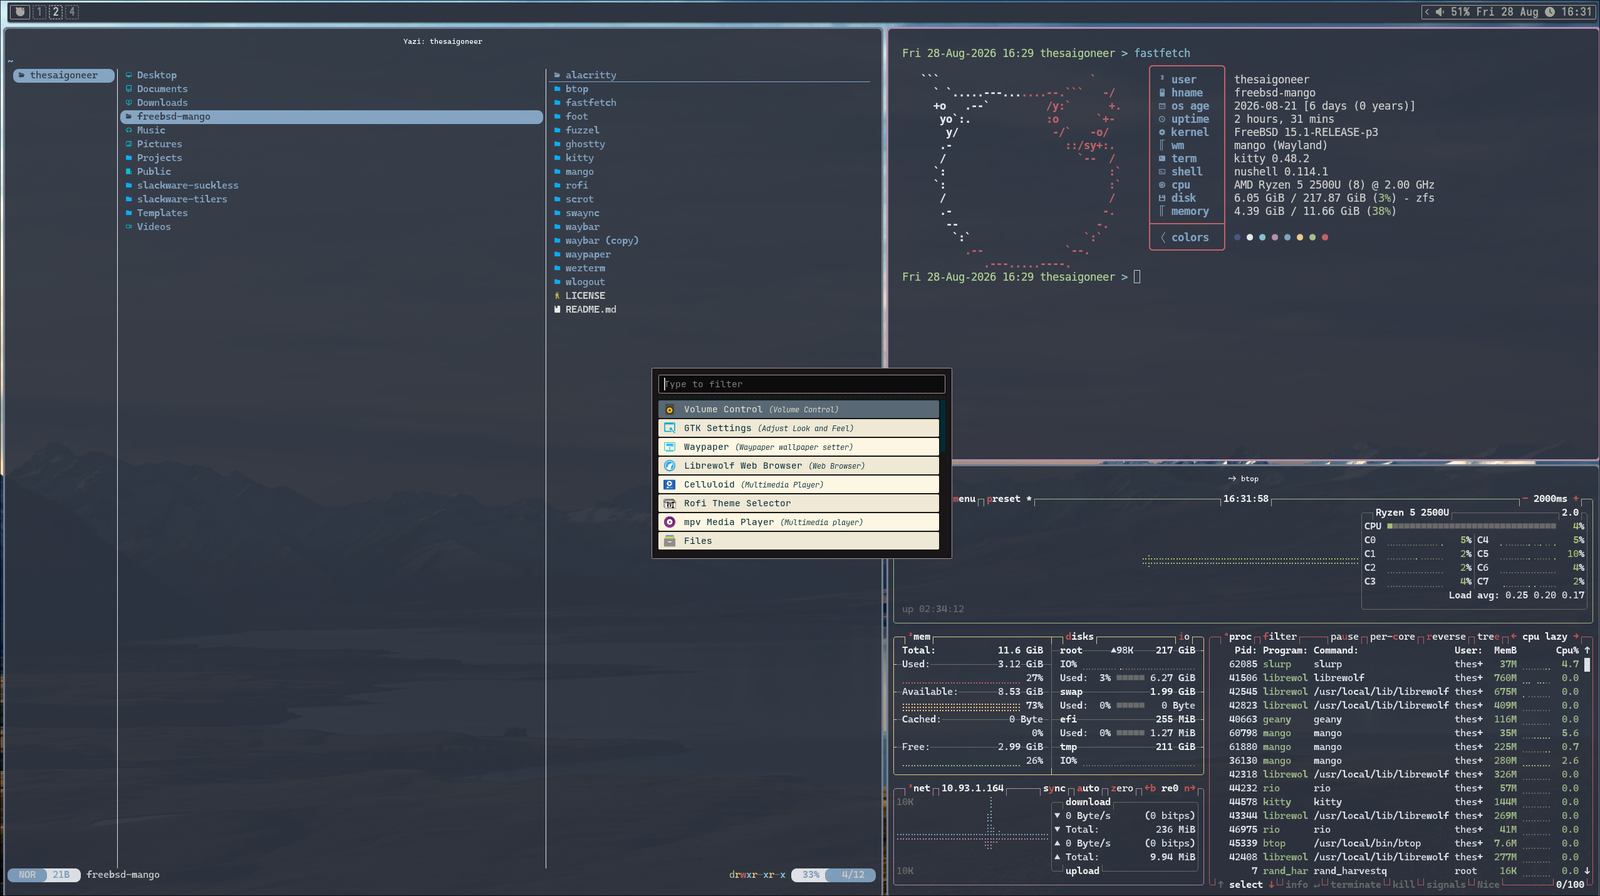
Task: Launch Volume Control from the rofi list
Action: coord(799,409)
